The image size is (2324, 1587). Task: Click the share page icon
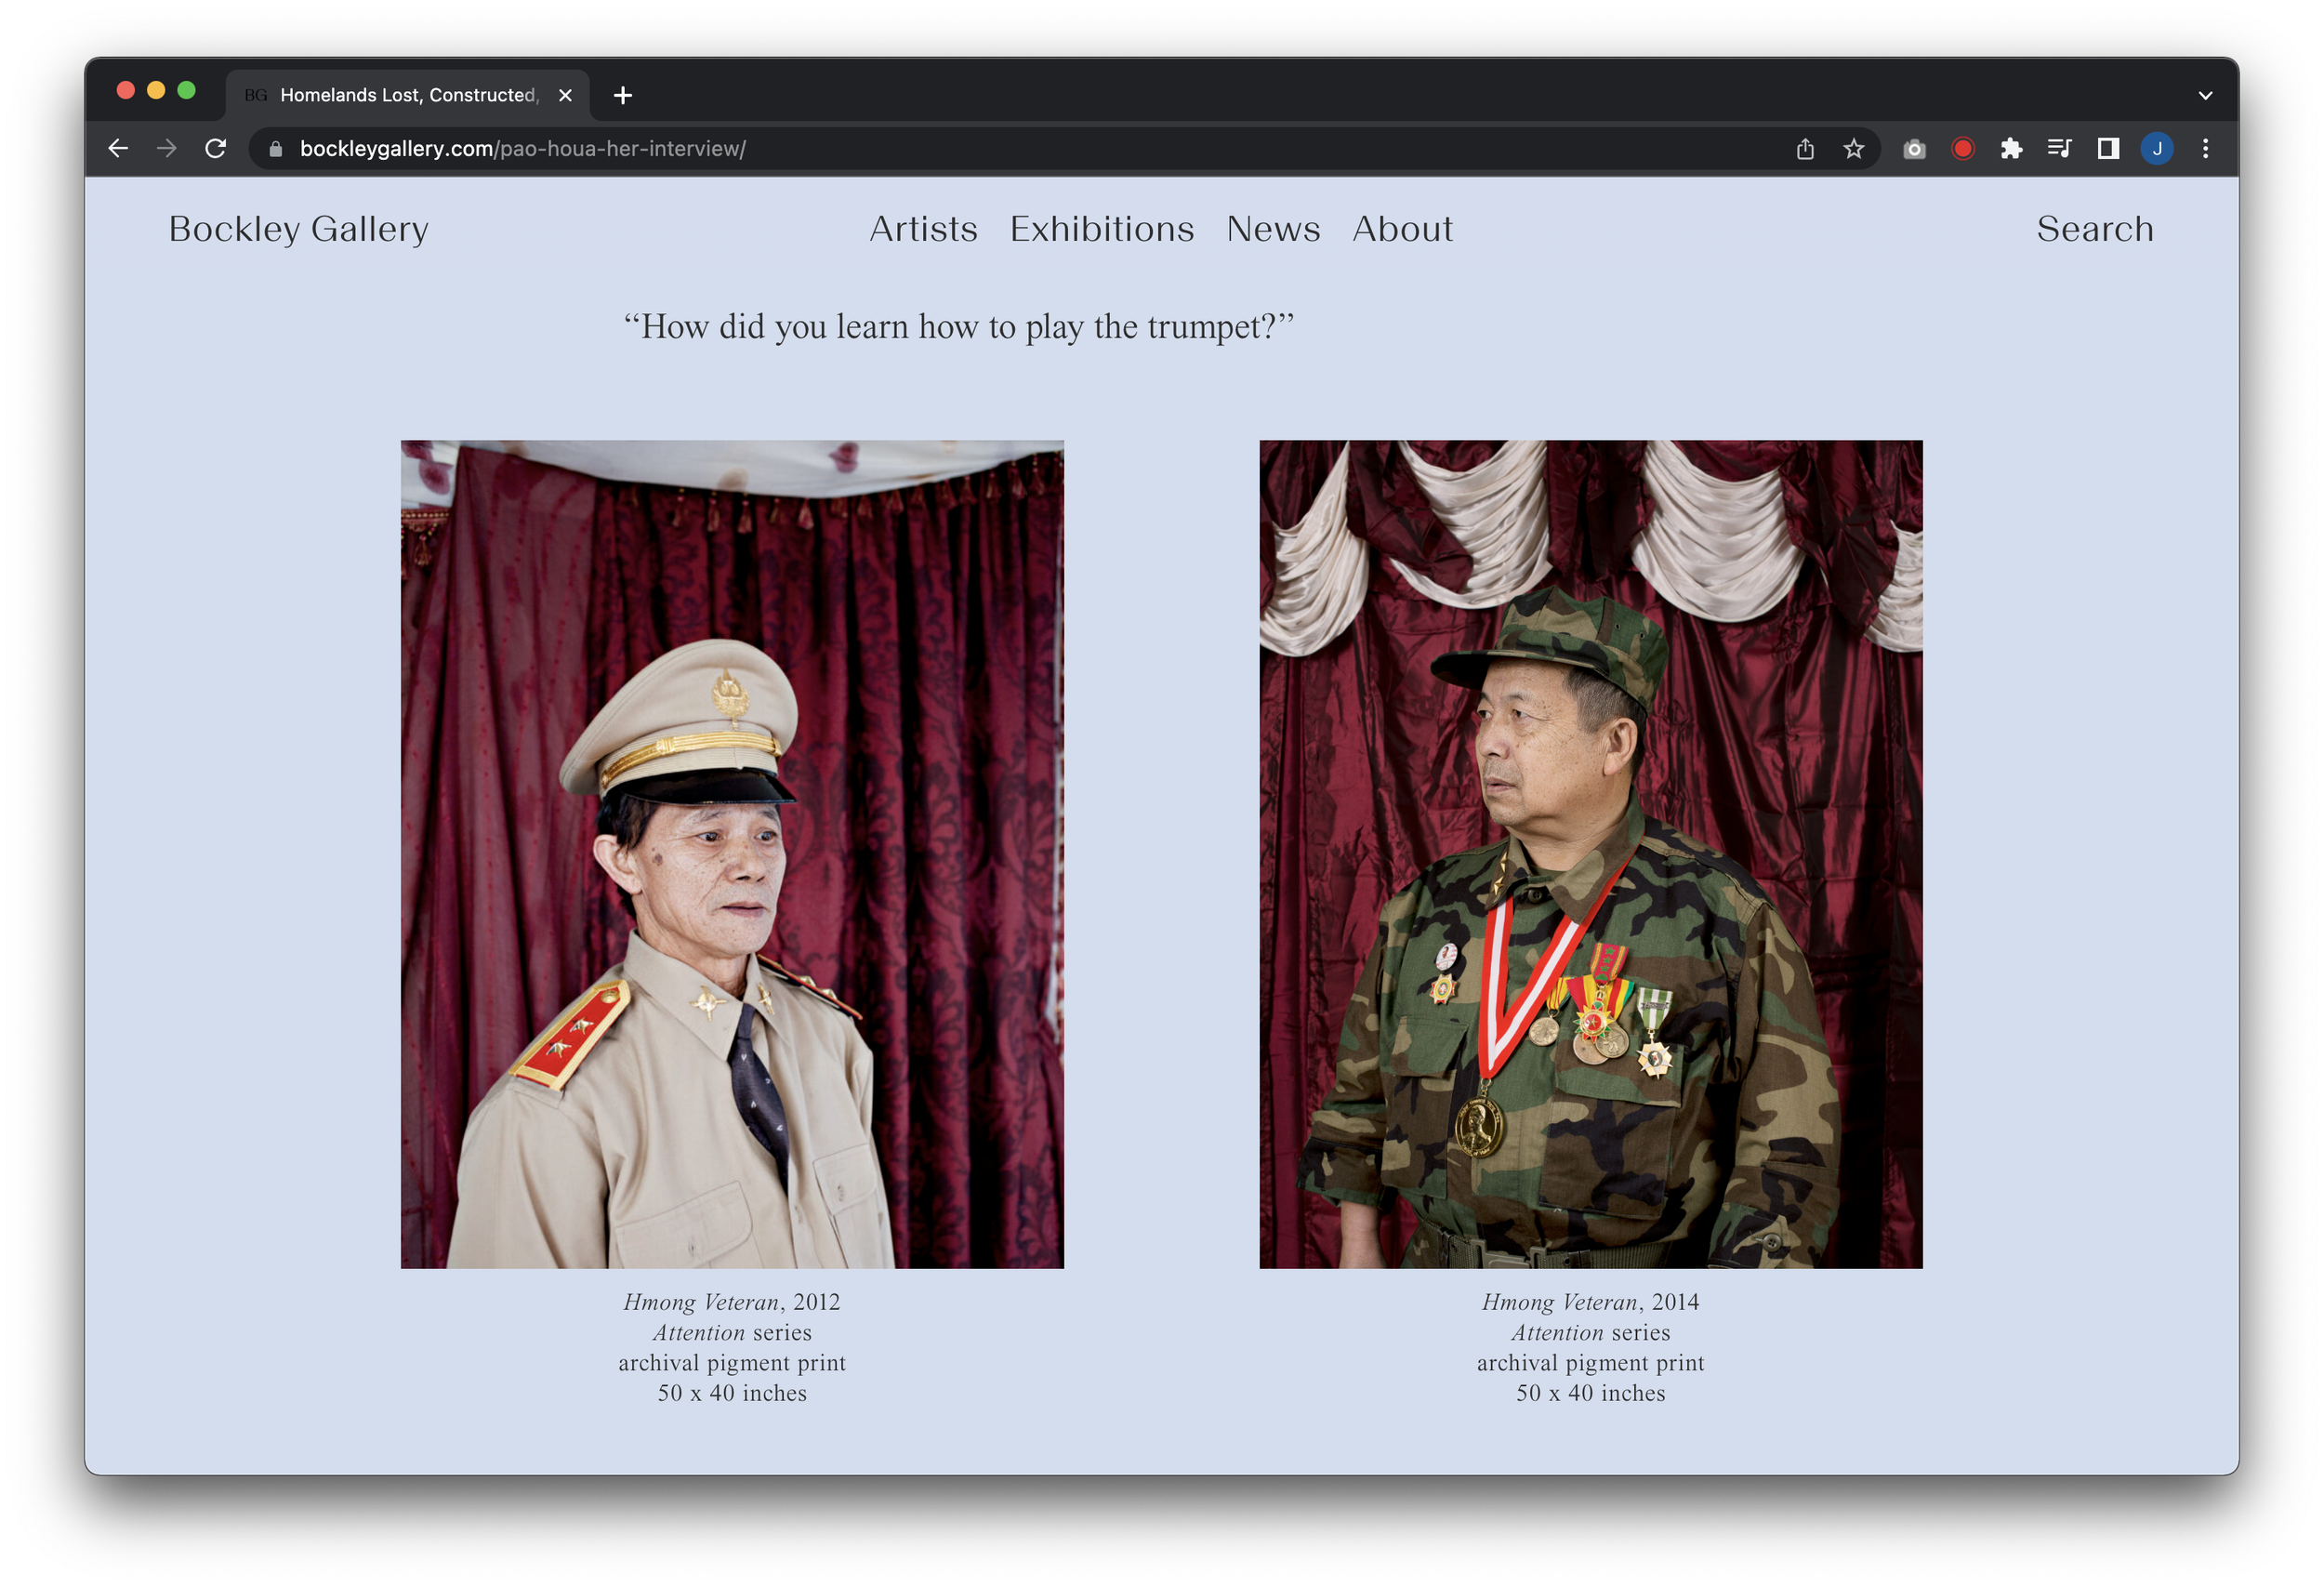click(1805, 149)
